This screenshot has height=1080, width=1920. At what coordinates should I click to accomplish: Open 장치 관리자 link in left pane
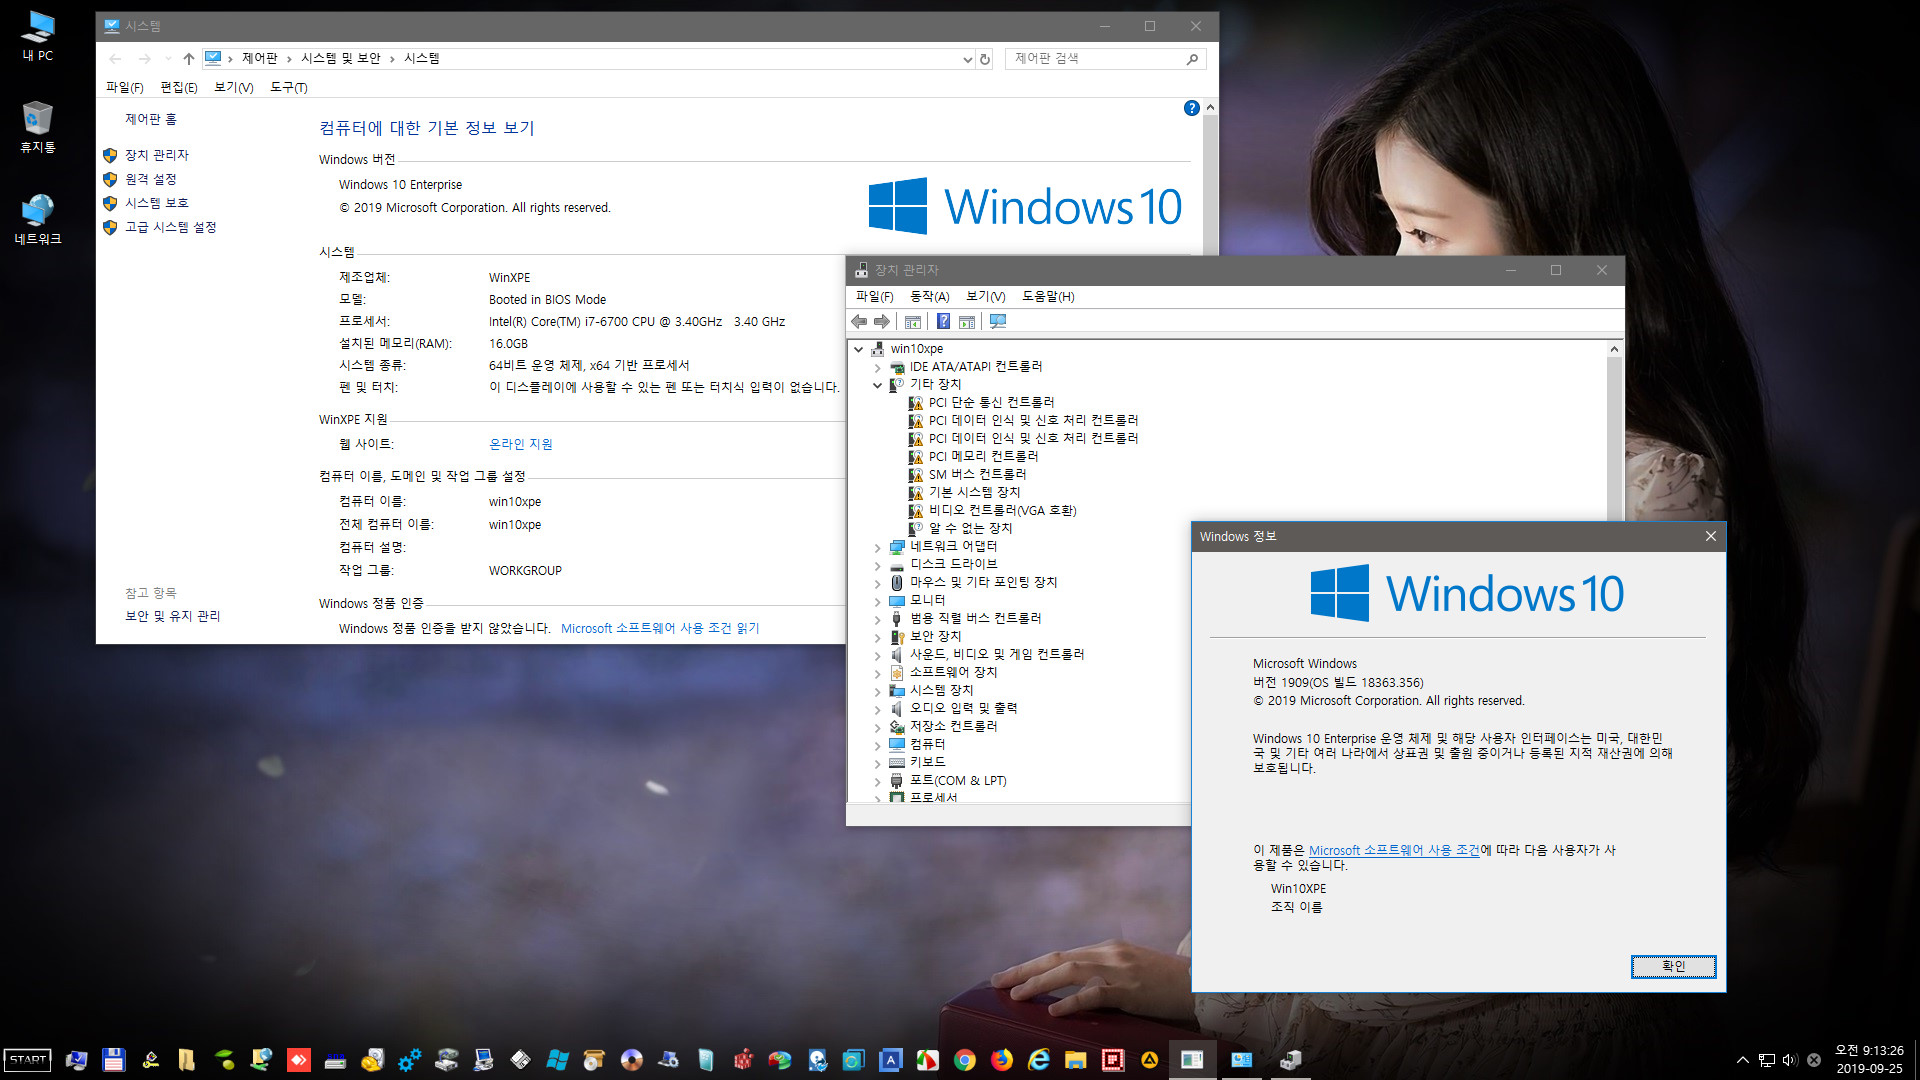pyautogui.click(x=156, y=155)
